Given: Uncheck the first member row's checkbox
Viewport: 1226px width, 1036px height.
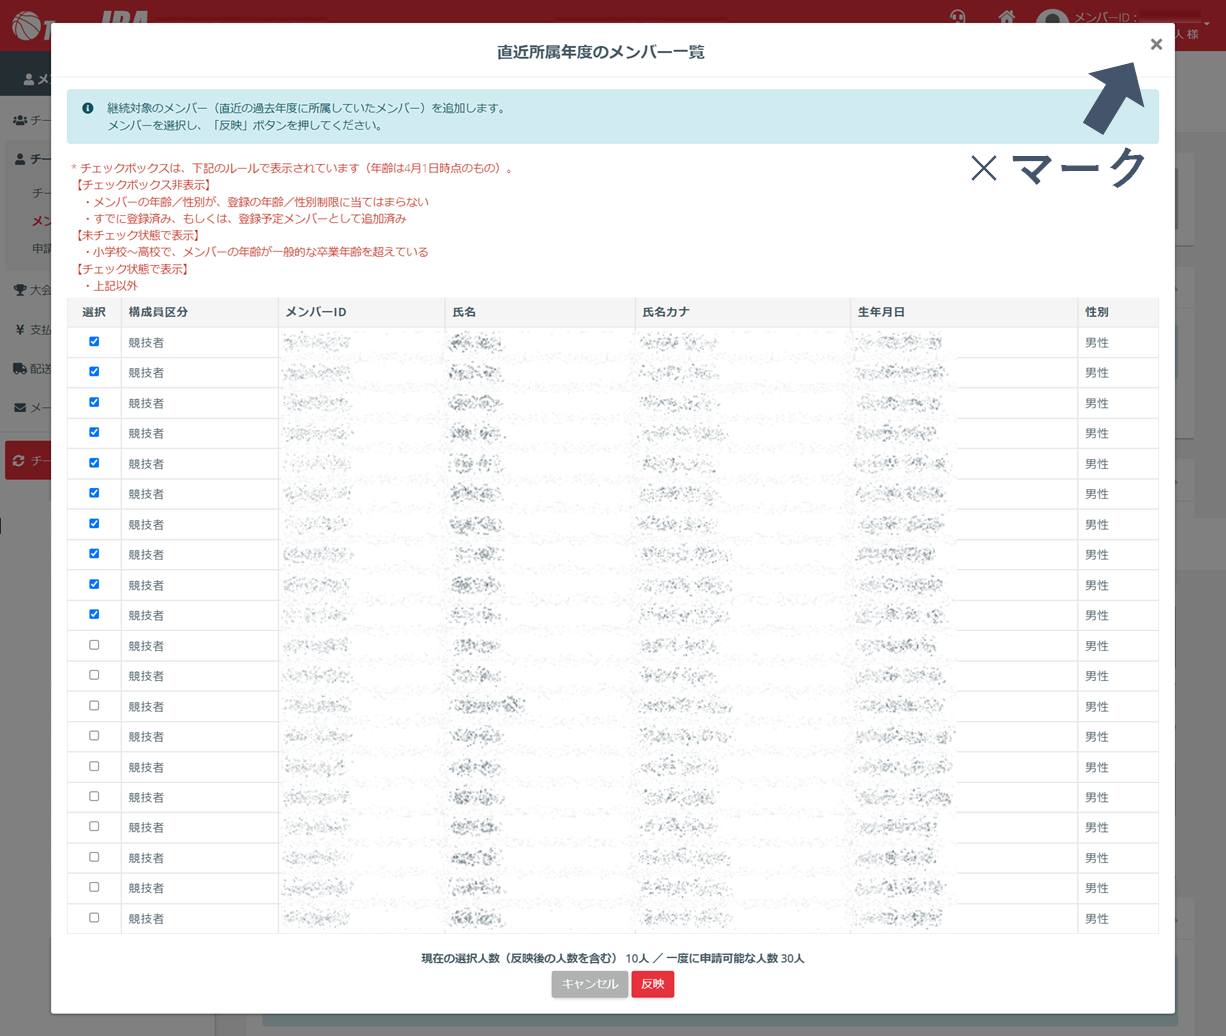Looking at the screenshot, I should [94, 341].
